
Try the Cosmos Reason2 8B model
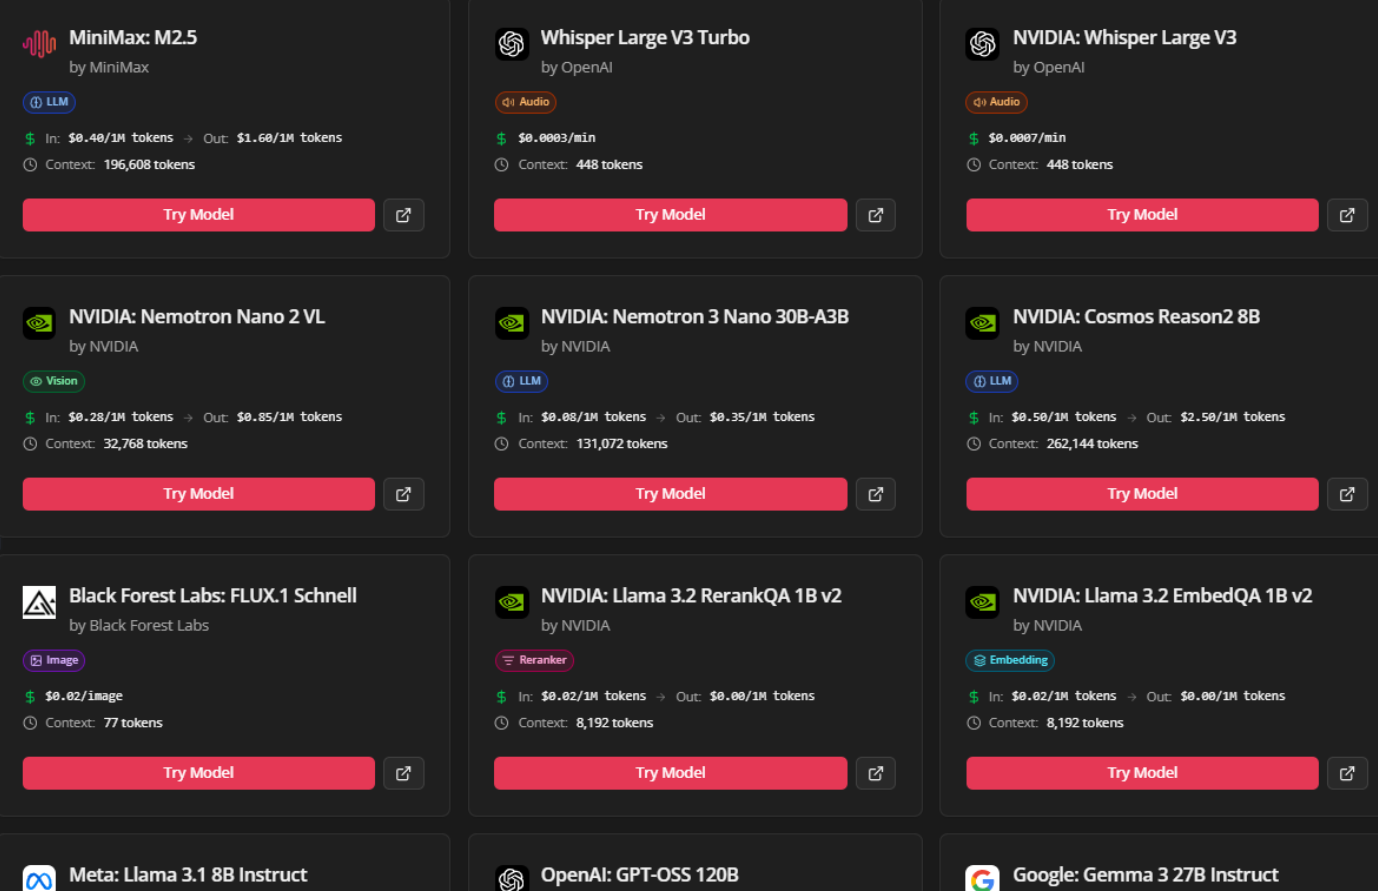1142,494
